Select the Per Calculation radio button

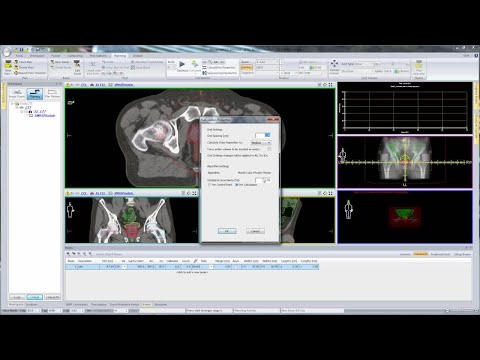tap(237, 184)
